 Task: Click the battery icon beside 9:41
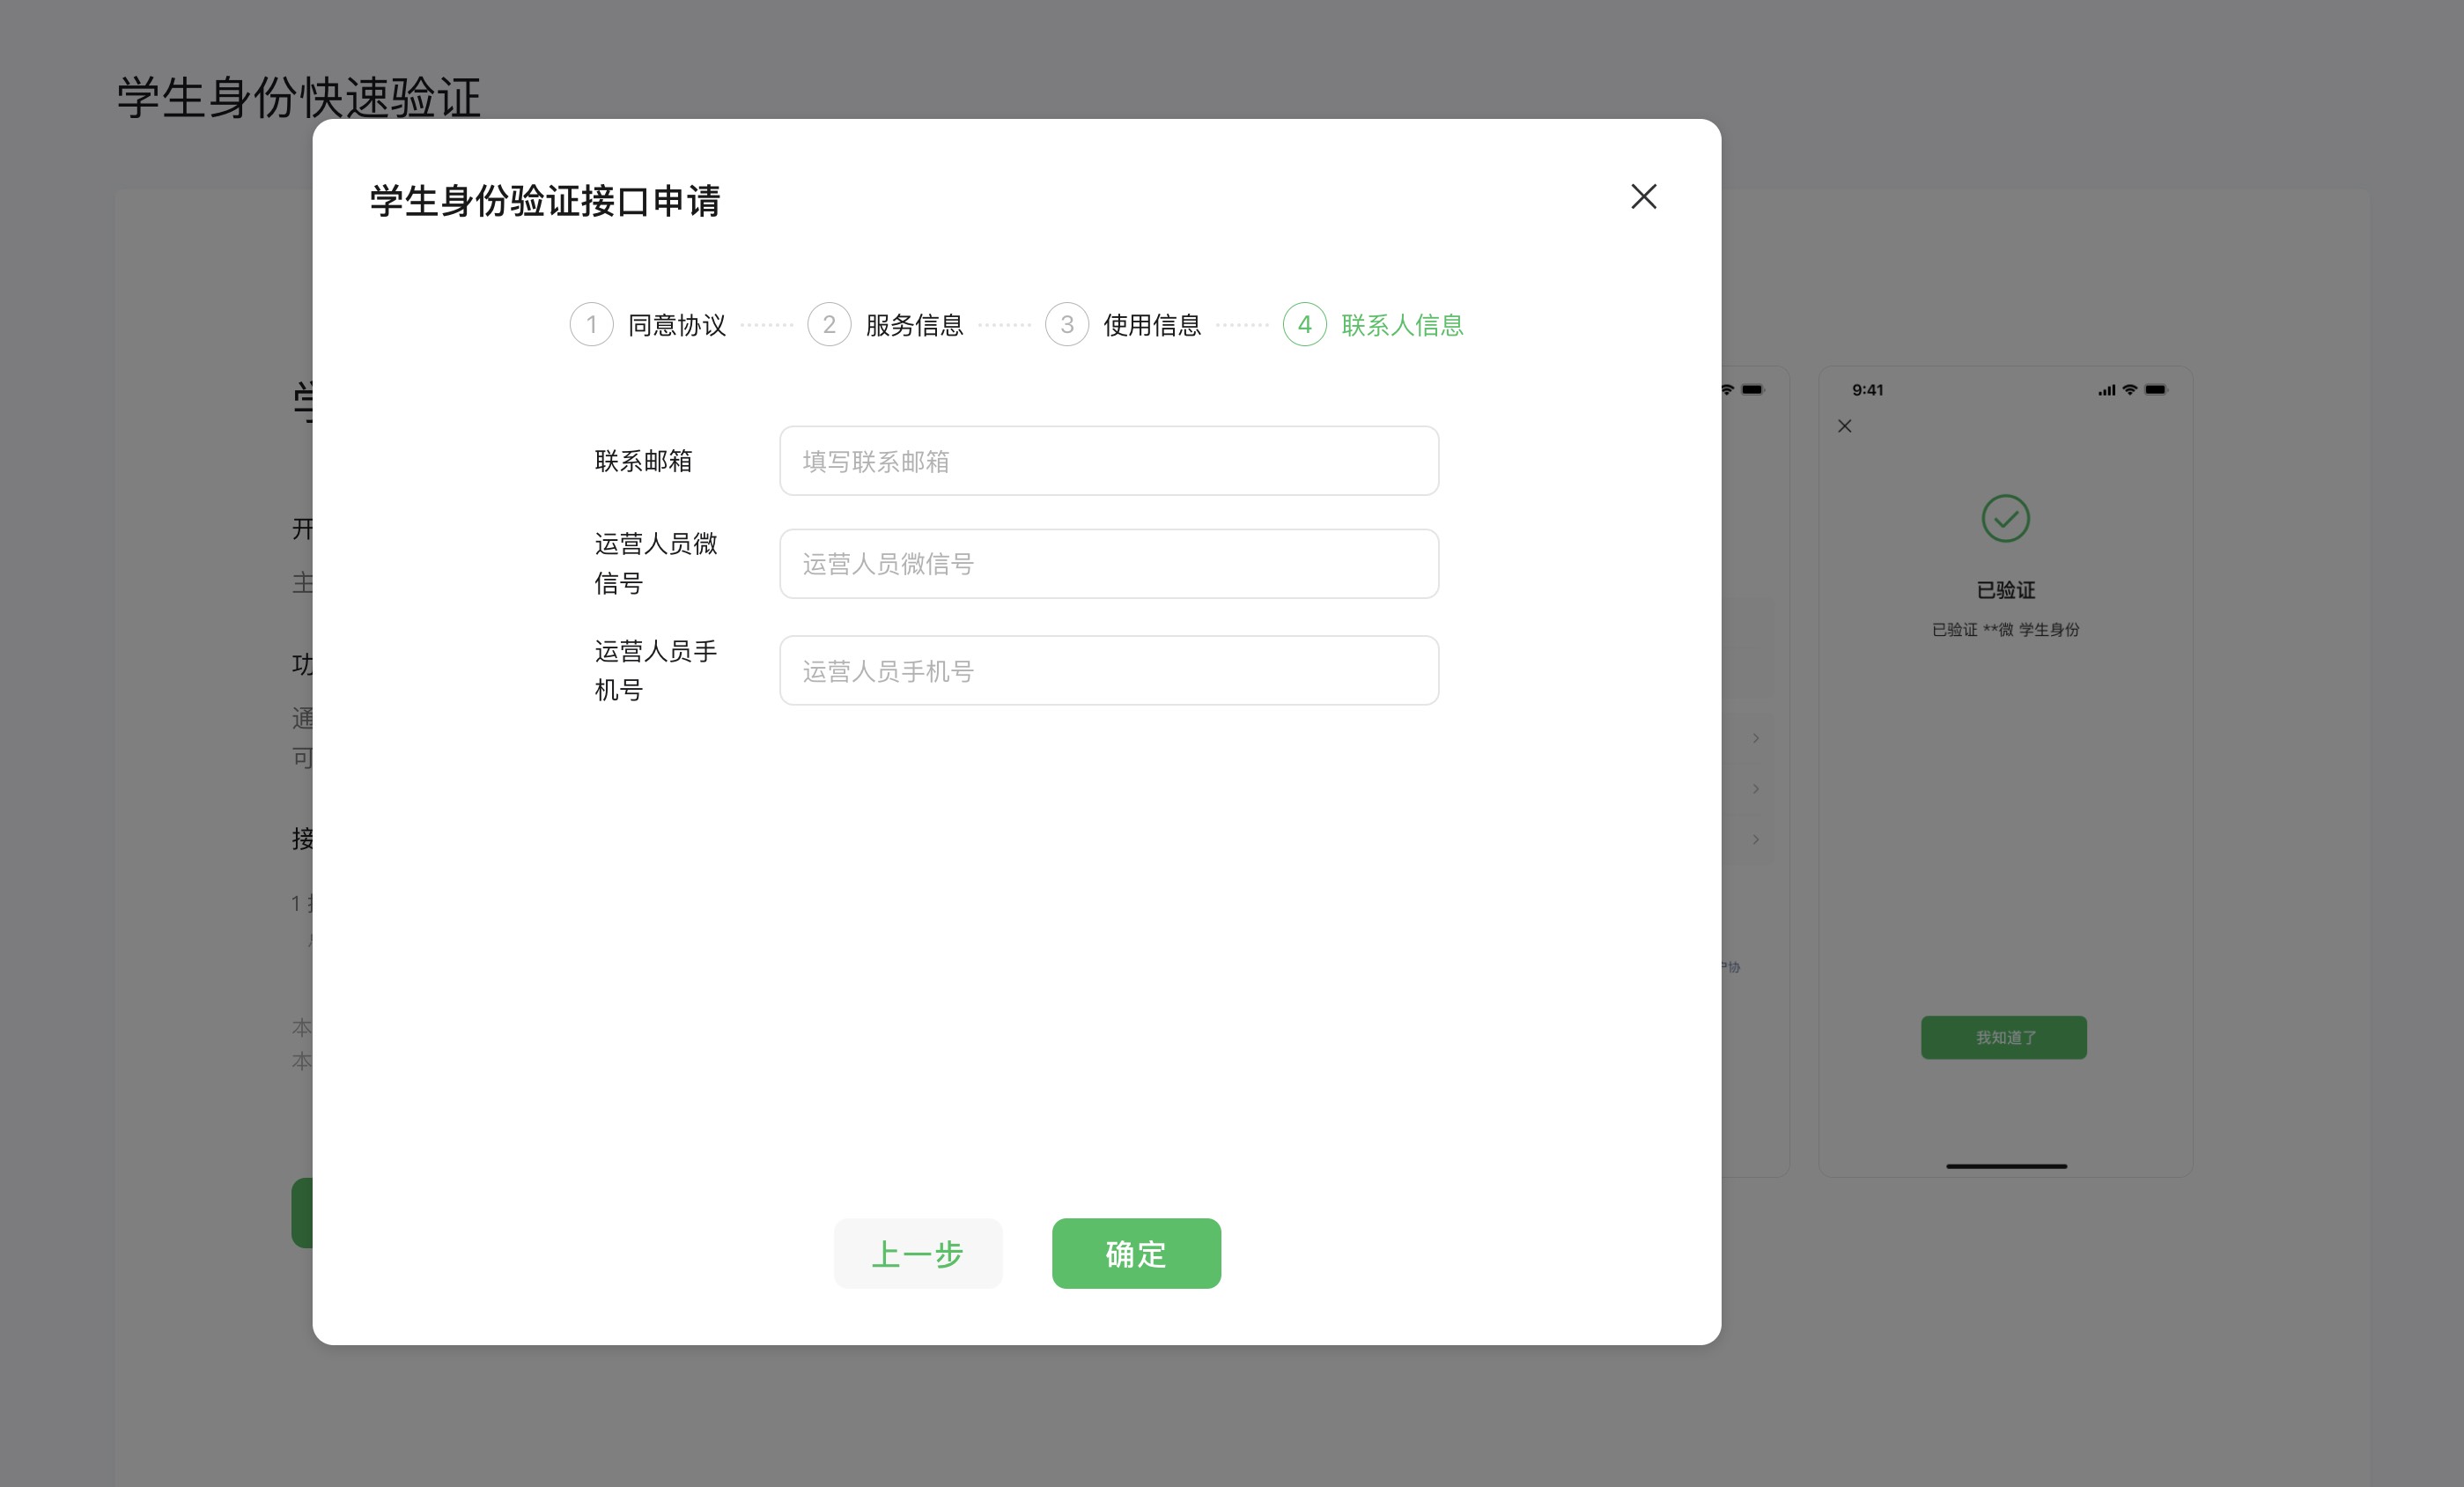pos(2155,390)
